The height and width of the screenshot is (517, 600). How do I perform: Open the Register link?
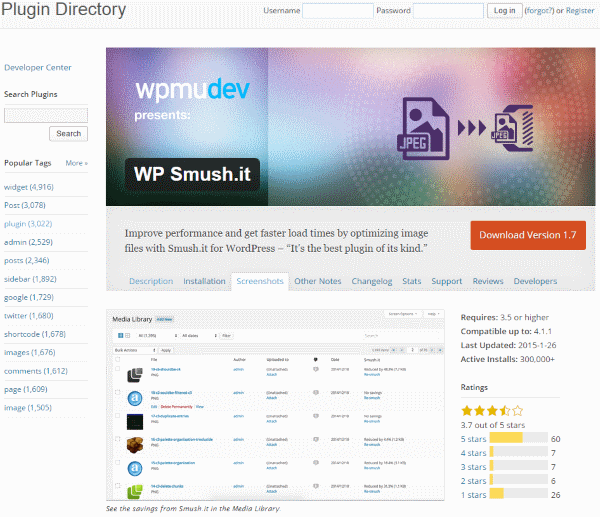580,11
